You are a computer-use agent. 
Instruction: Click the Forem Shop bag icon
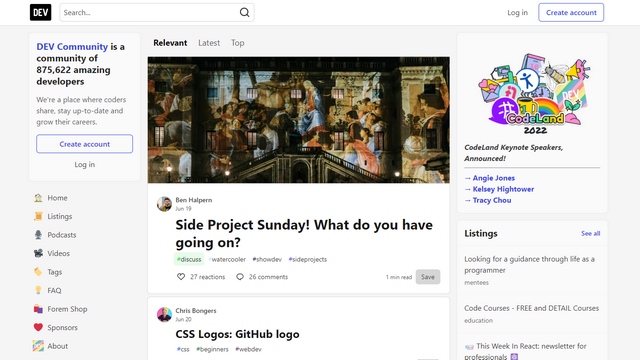tap(38, 309)
